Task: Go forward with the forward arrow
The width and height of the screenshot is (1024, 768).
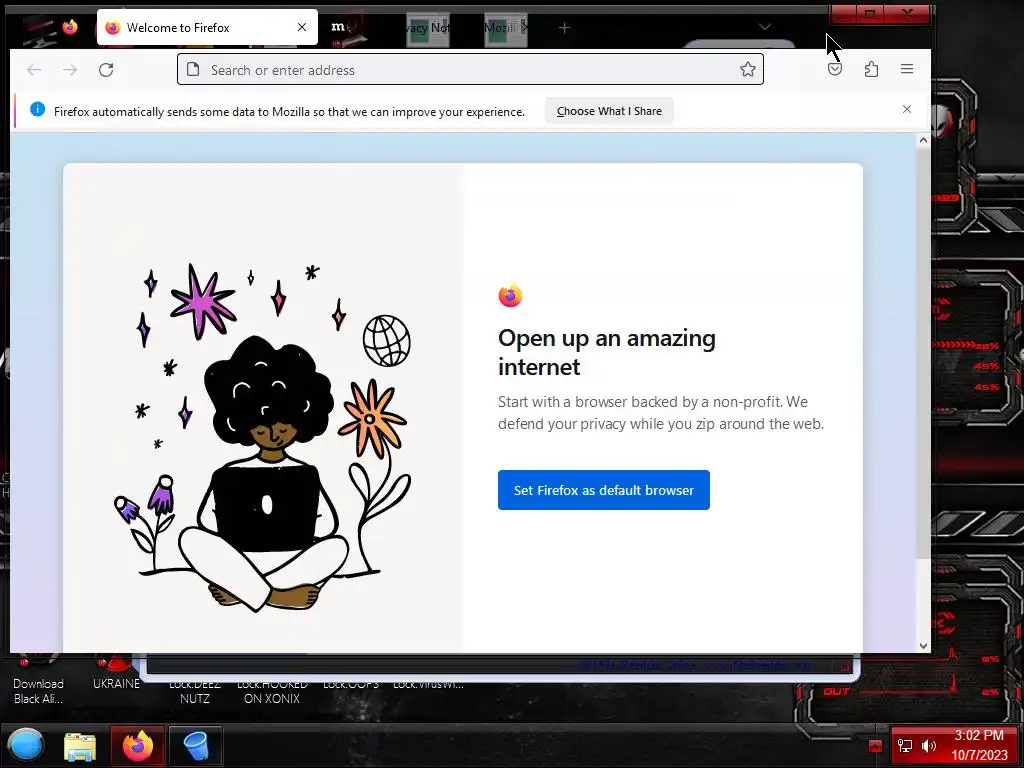Action: click(70, 70)
